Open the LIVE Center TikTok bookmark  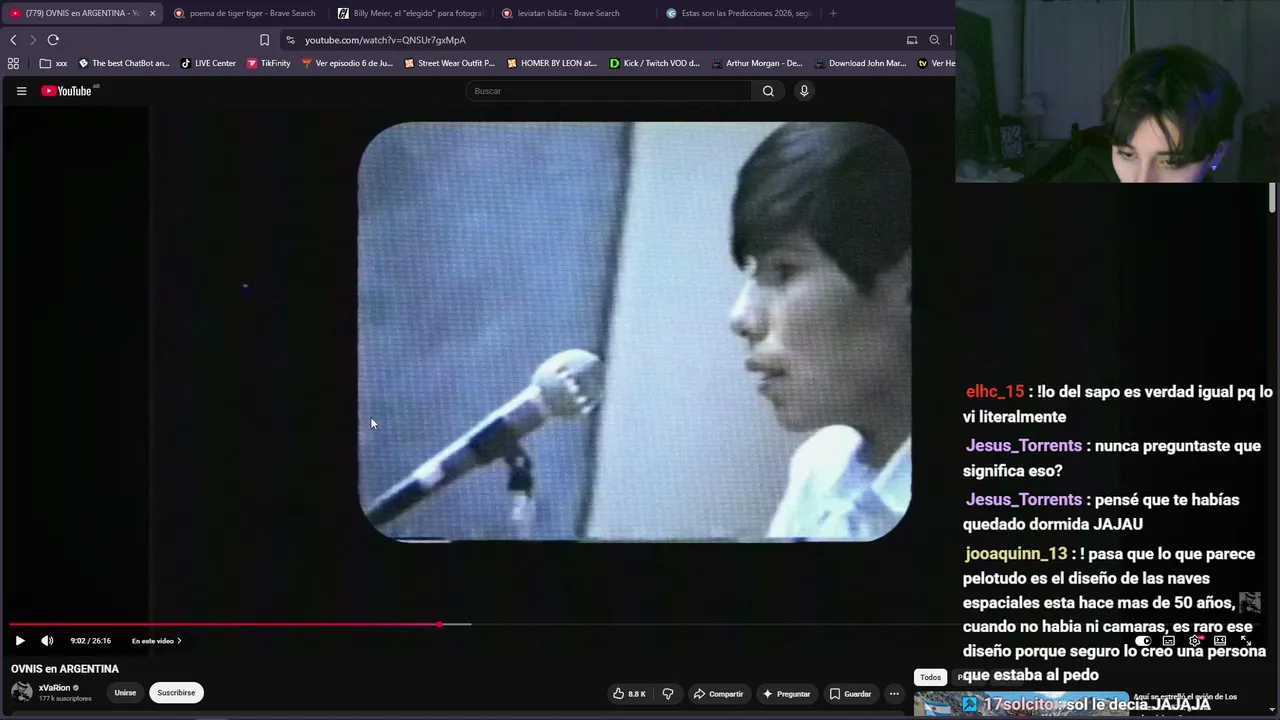(x=208, y=63)
